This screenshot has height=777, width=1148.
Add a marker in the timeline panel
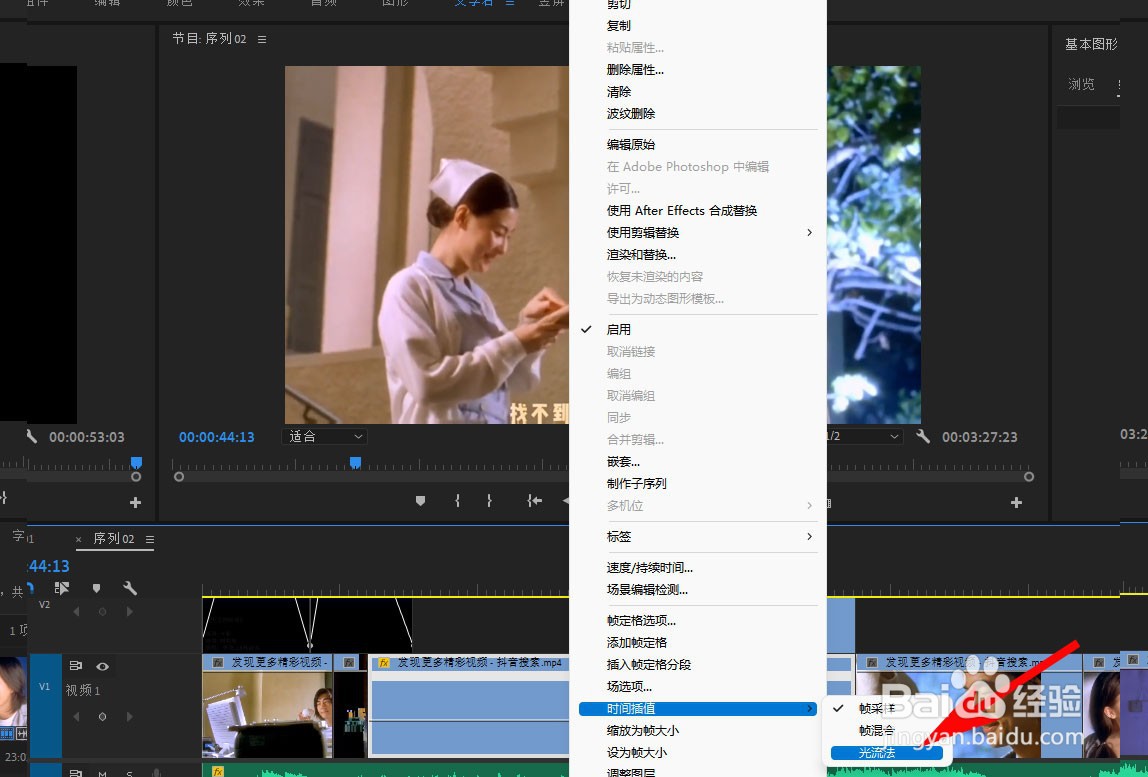(x=96, y=588)
